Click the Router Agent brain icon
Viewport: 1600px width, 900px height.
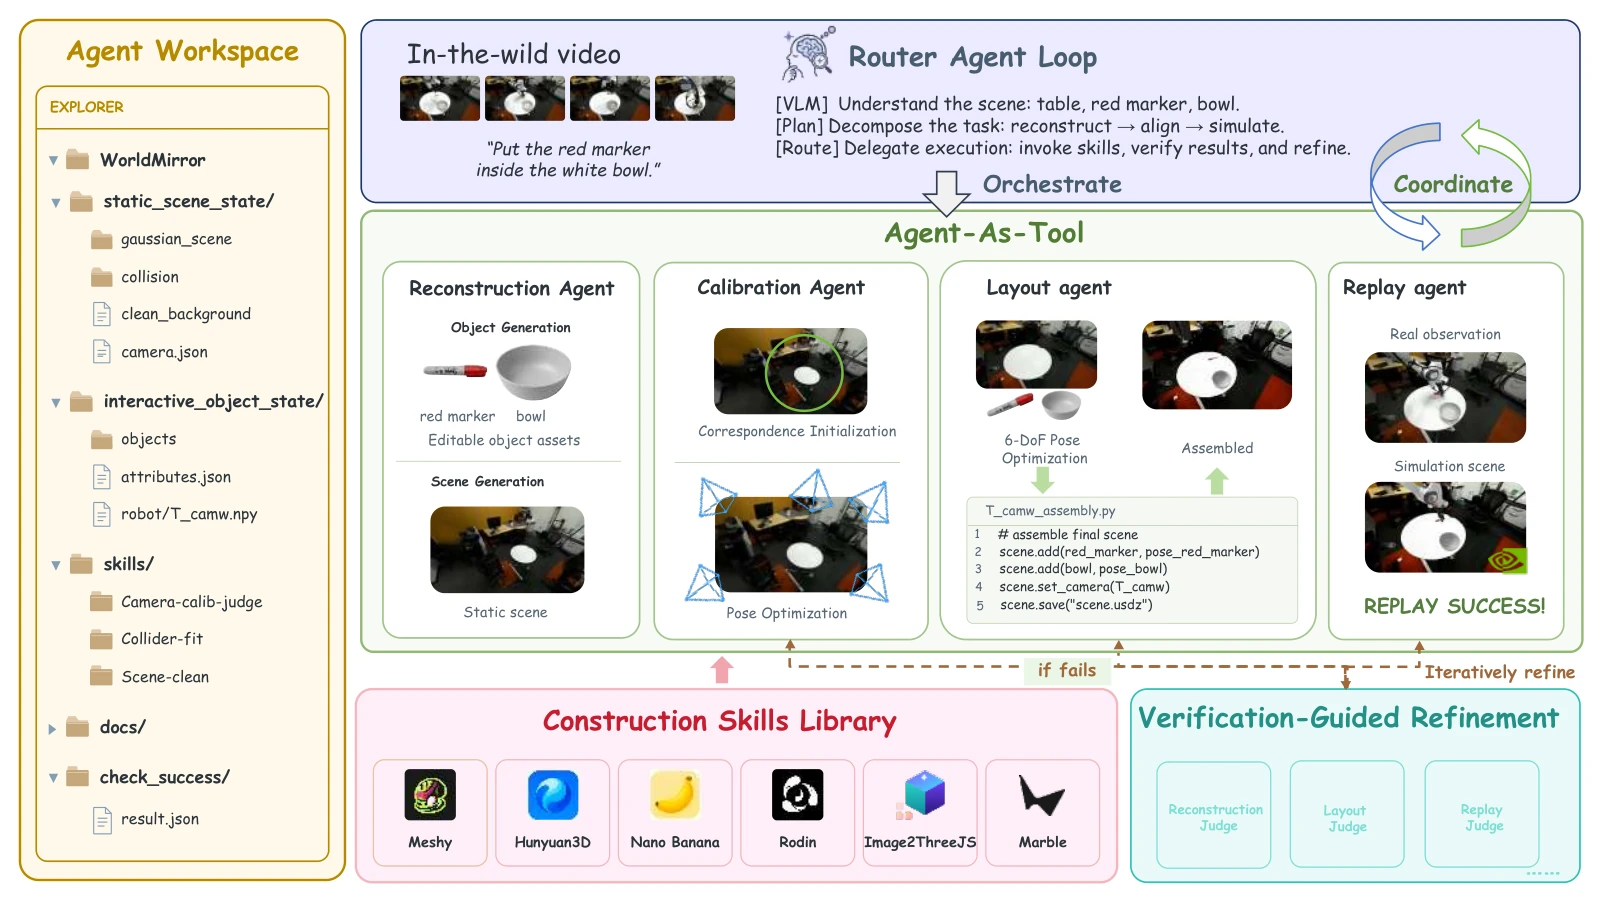pos(808,54)
